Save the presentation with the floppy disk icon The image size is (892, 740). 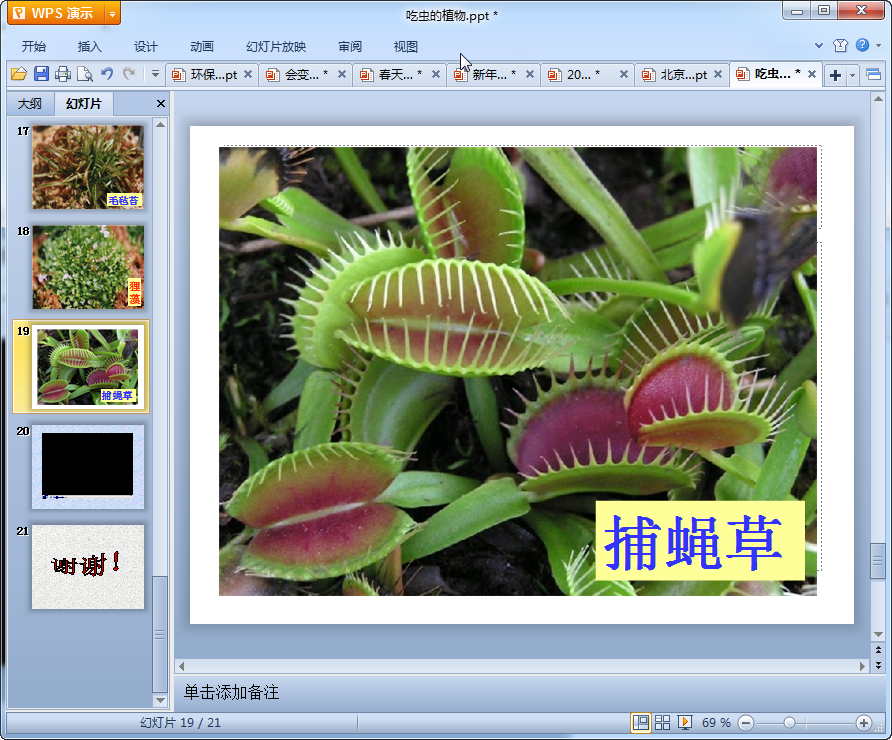41,74
